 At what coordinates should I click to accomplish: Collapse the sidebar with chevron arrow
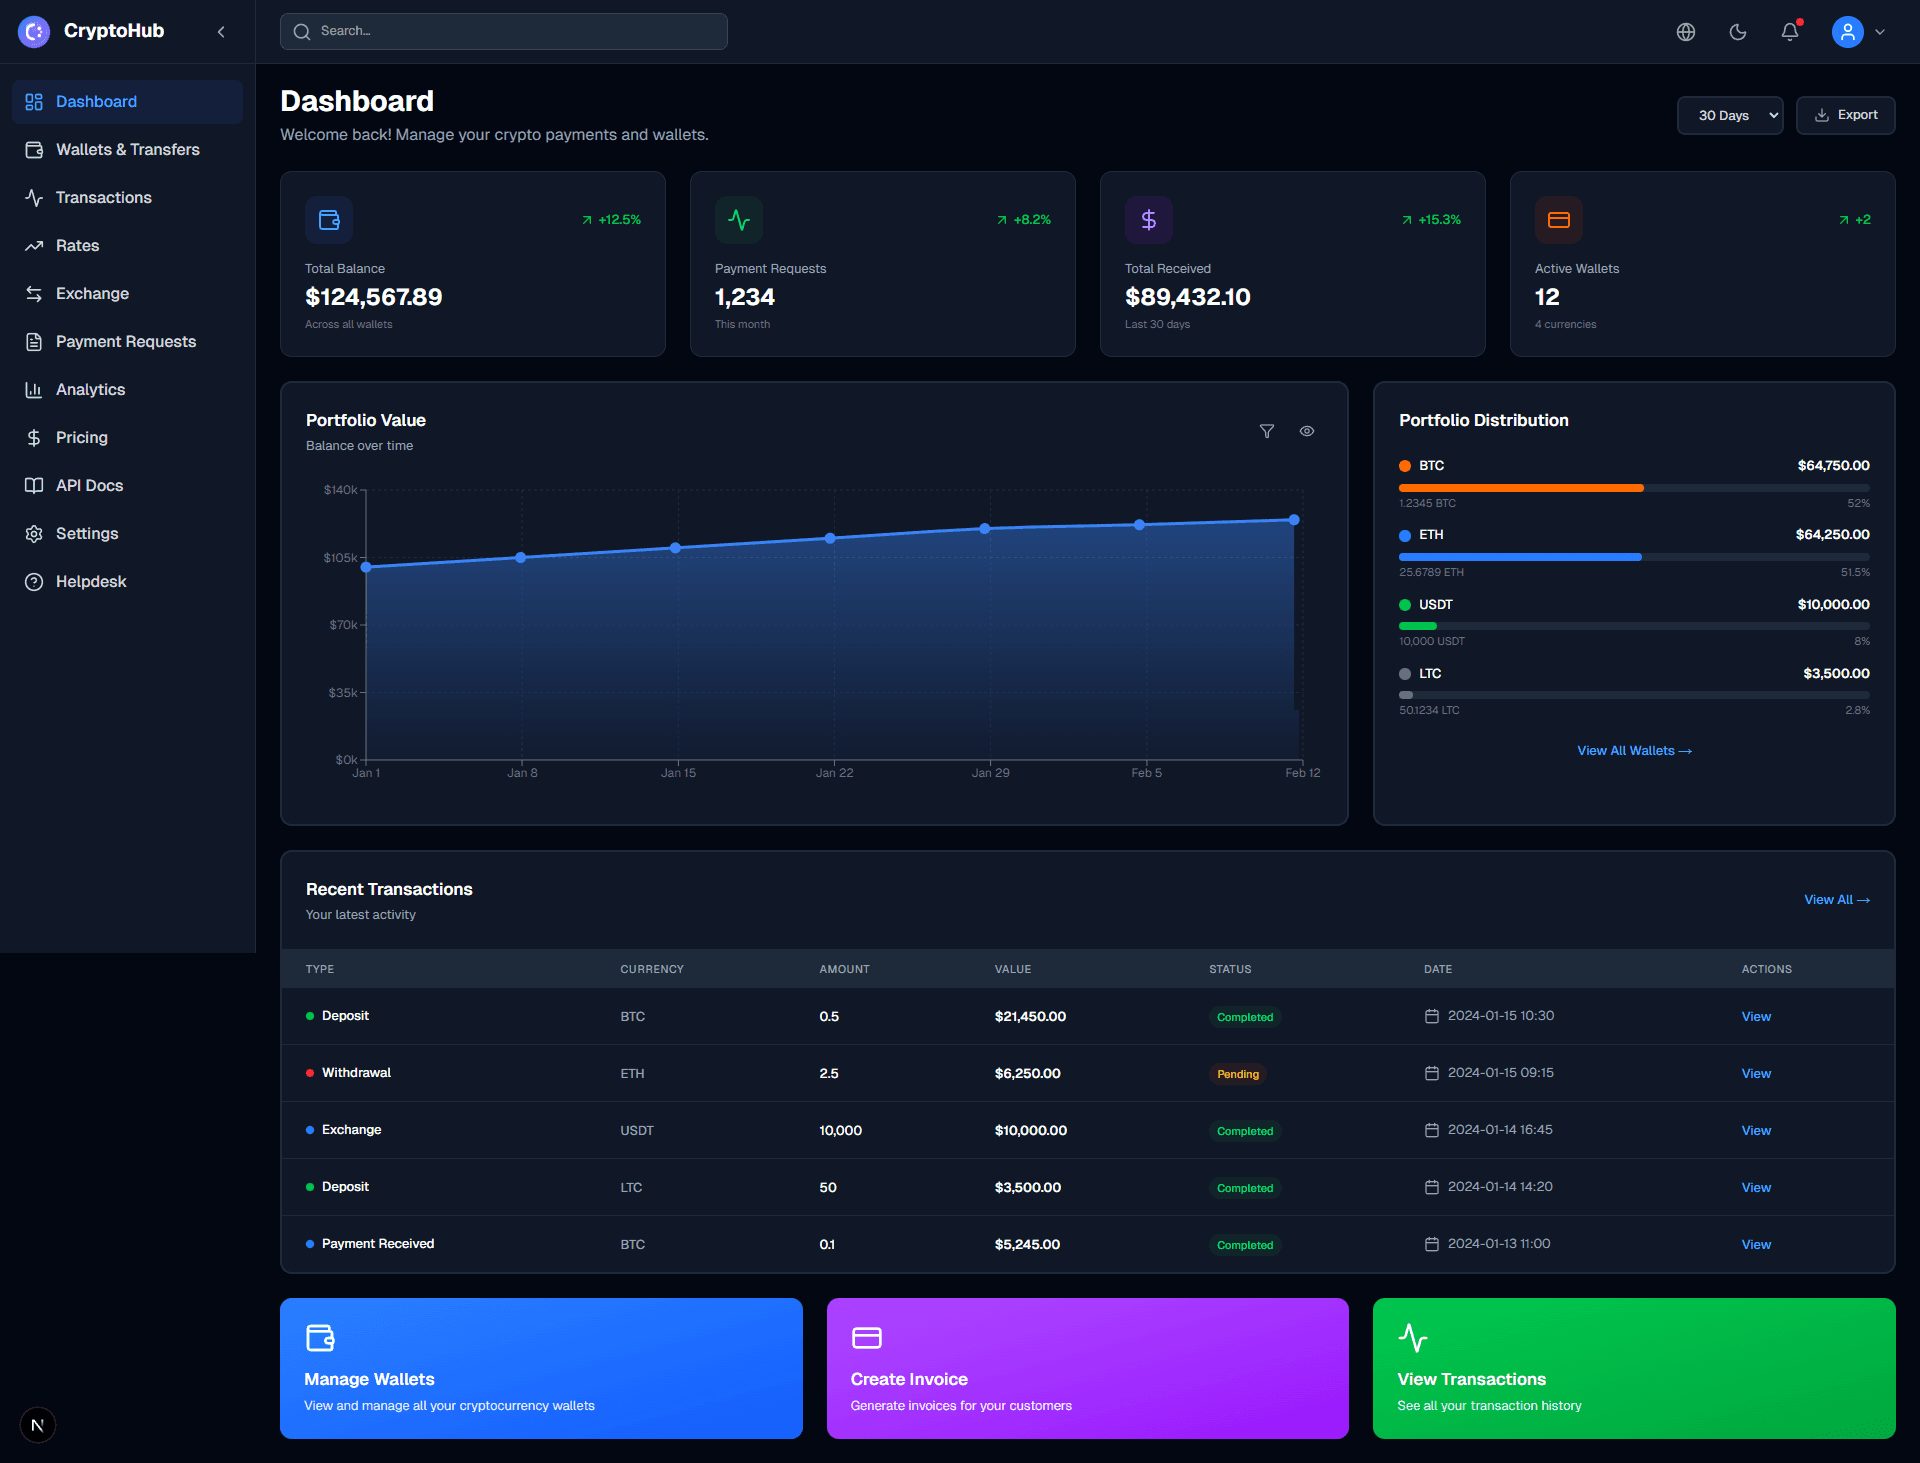coord(221,32)
